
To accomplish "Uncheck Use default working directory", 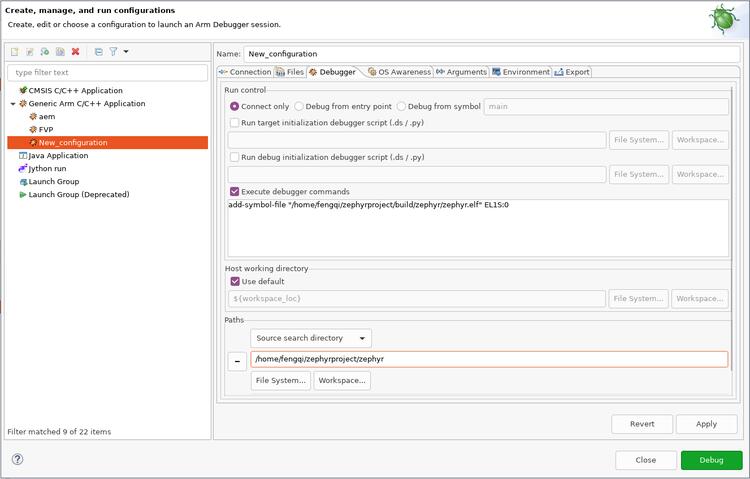I will (235, 281).
